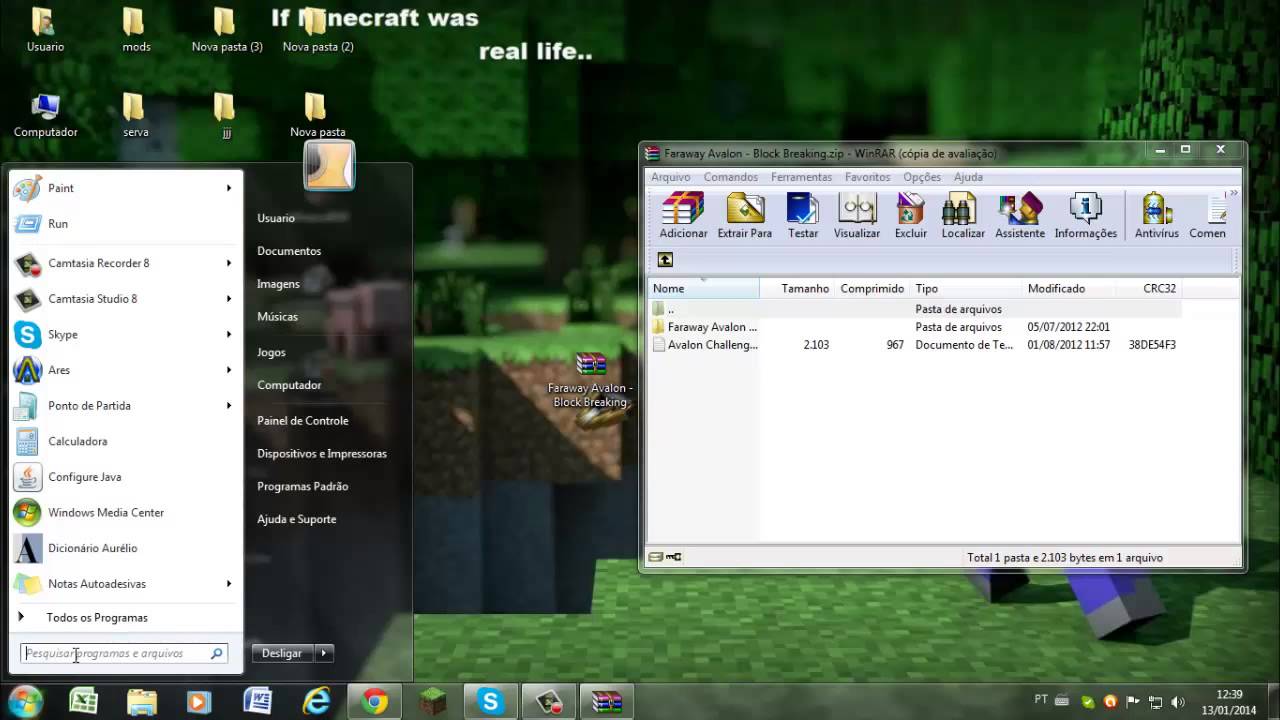Click the Excel icon on the taskbar
This screenshot has height=720, width=1280.
83,702
